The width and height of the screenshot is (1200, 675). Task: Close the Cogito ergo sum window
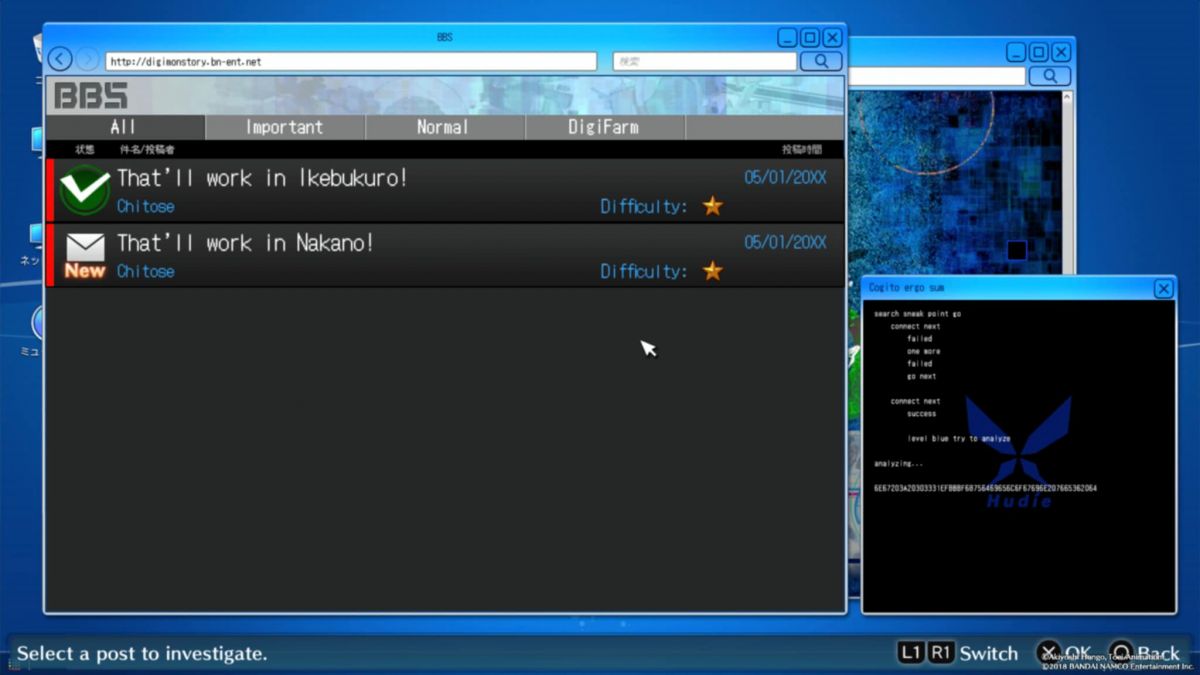click(x=1163, y=288)
